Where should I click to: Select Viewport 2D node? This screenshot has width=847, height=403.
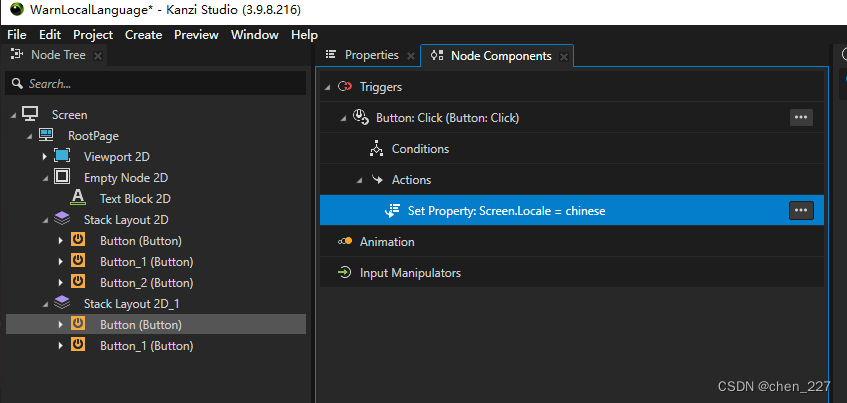point(117,157)
